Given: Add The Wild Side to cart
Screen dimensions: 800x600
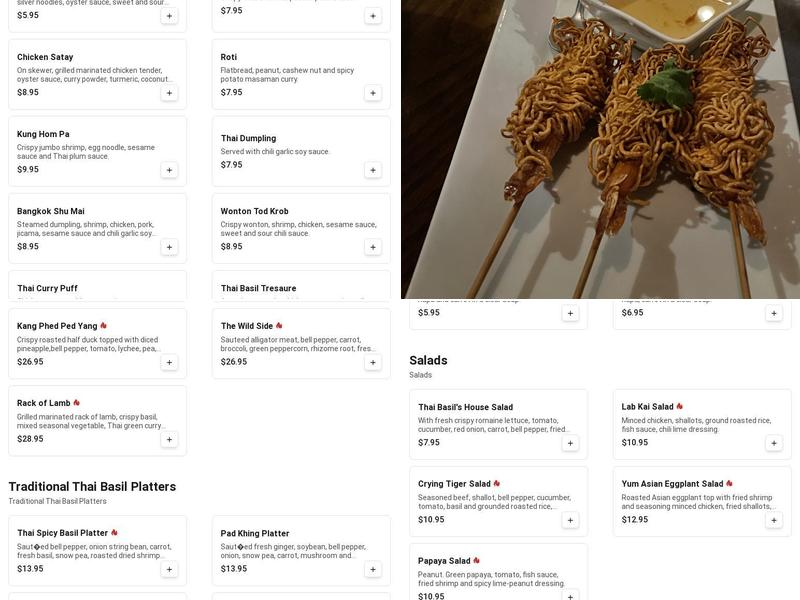Looking at the screenshot, I should coord(373,362).
